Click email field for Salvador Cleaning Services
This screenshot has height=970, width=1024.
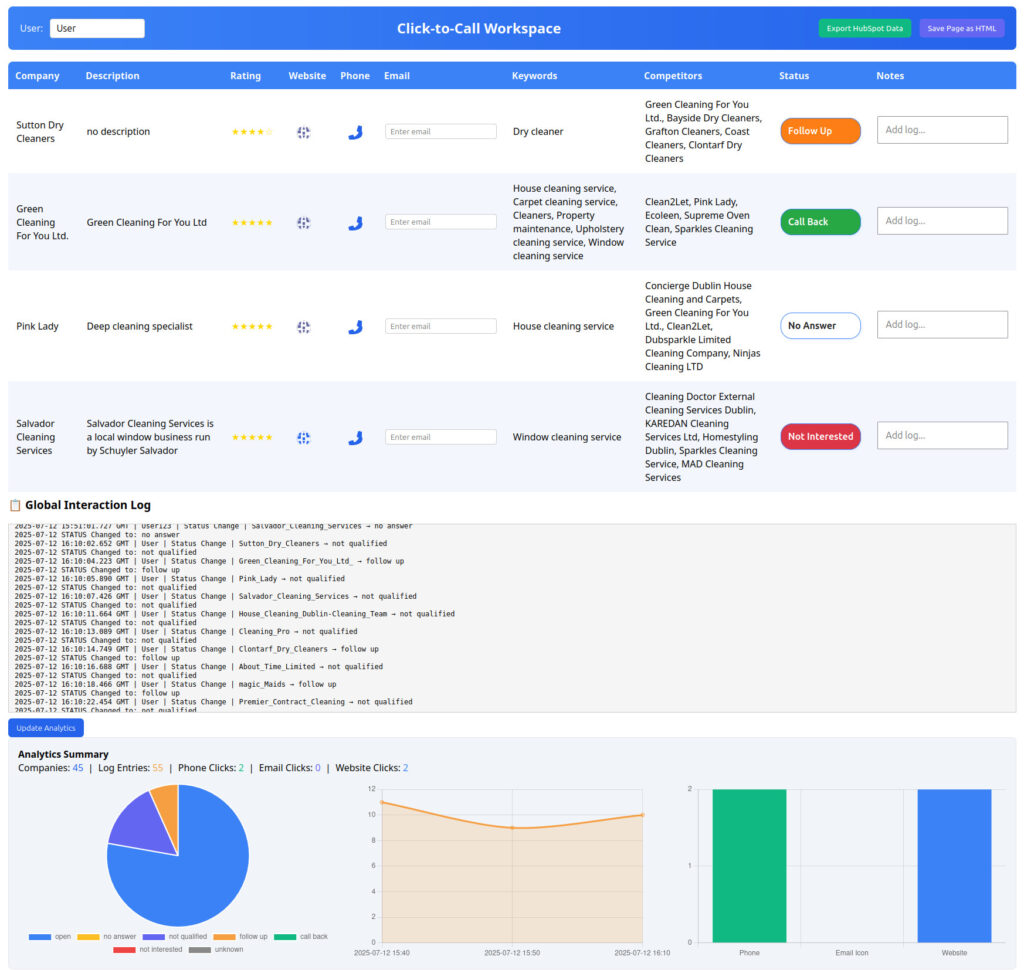(441, 437)
